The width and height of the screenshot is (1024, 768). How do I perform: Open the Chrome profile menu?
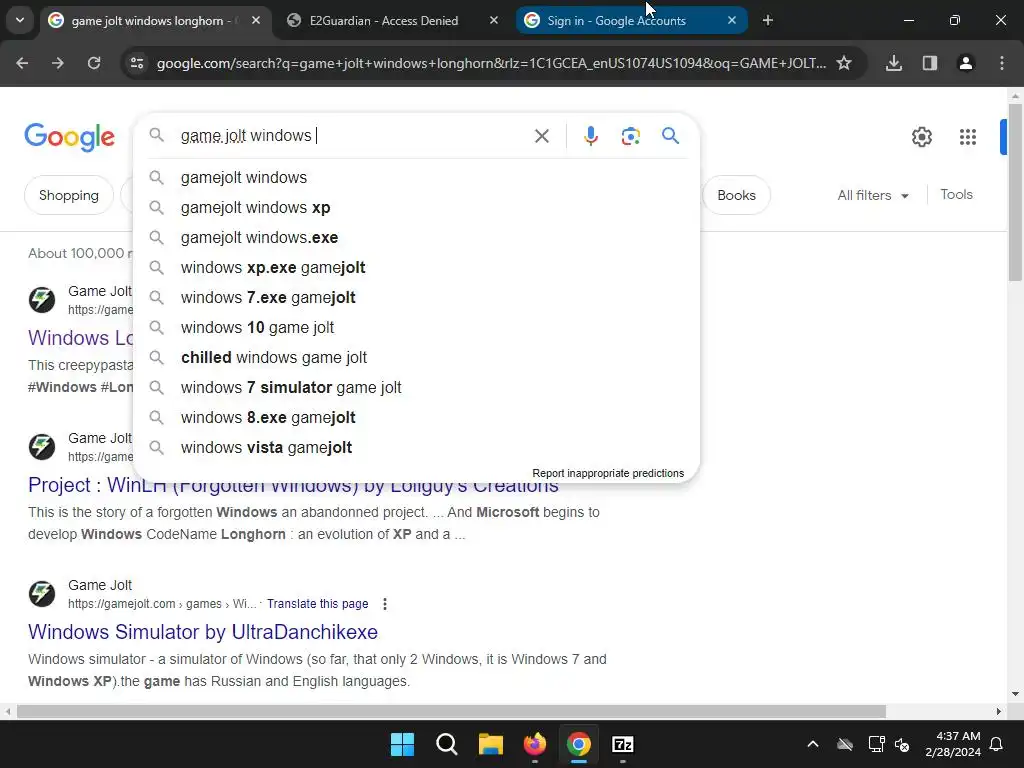pyautogui.click(x=965, y=63)
